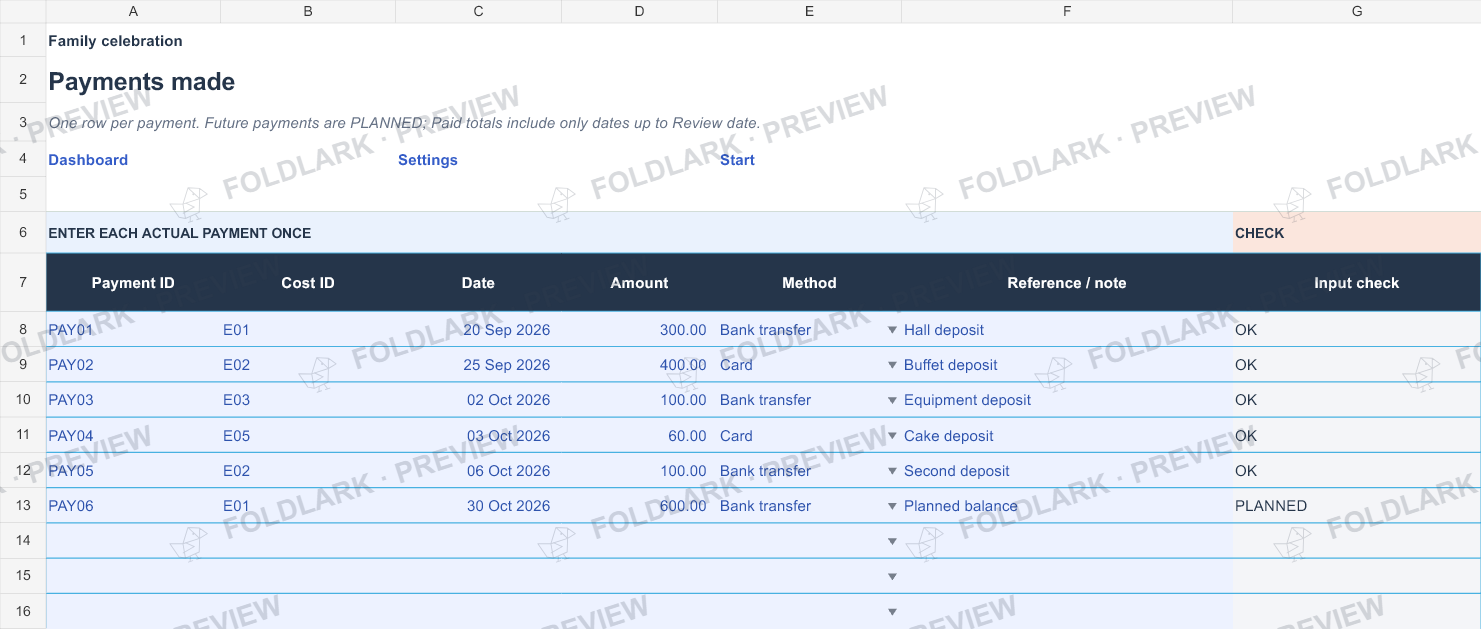Select the PAY03 cell

click(133, 400)
